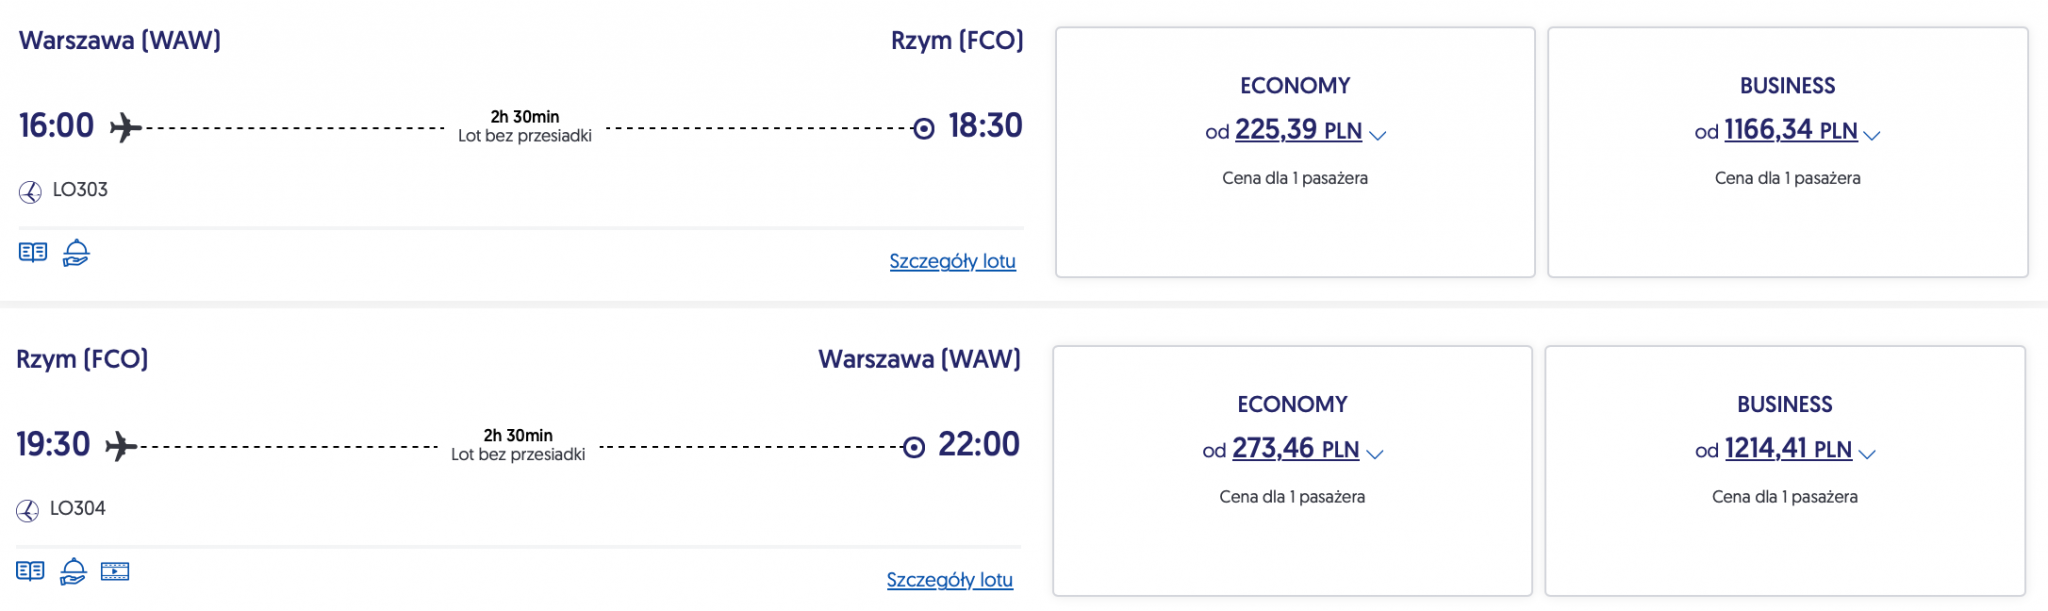Select the 225,39 PLN economy price link

(x=1297, y=130)
